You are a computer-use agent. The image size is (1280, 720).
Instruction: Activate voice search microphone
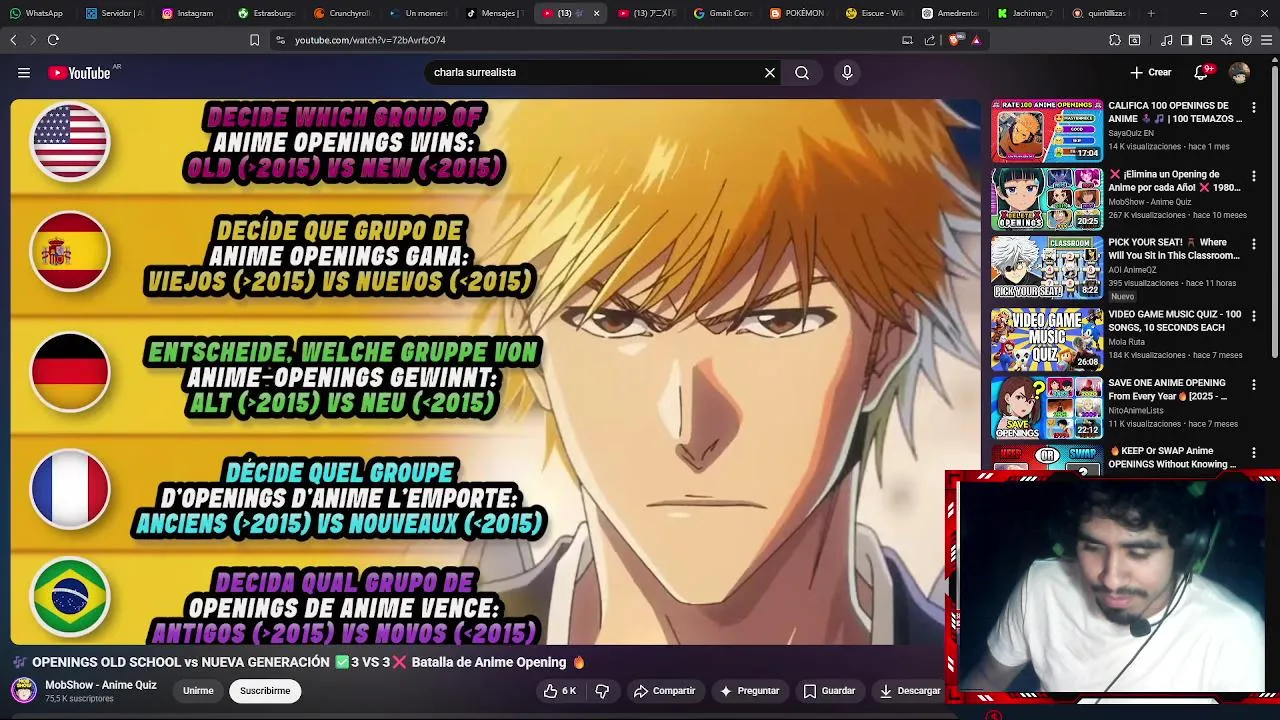tap(847, 72)
